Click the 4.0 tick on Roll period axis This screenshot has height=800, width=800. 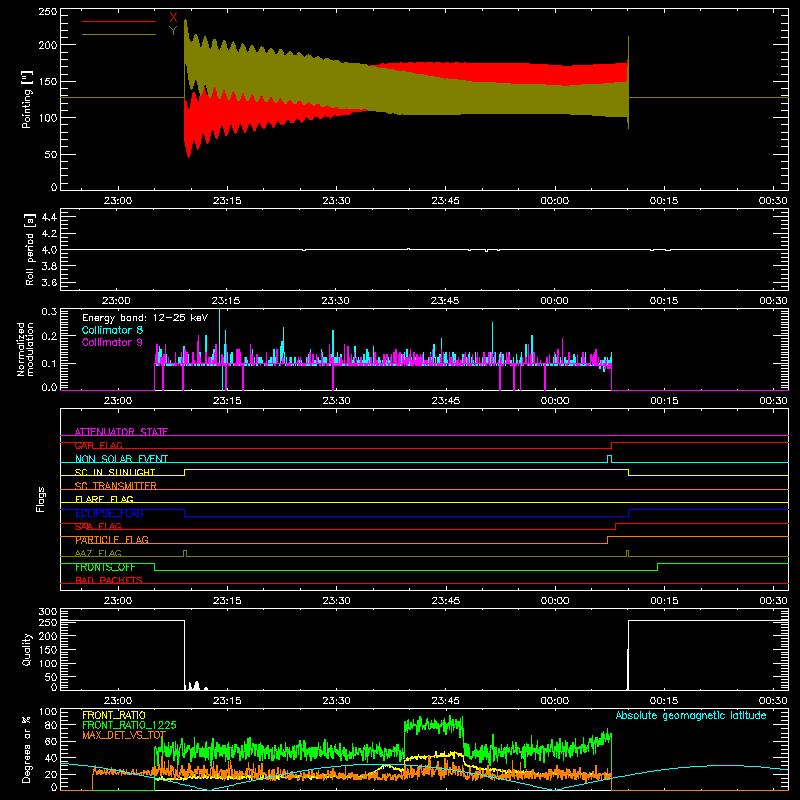click(x=49, y=250)
